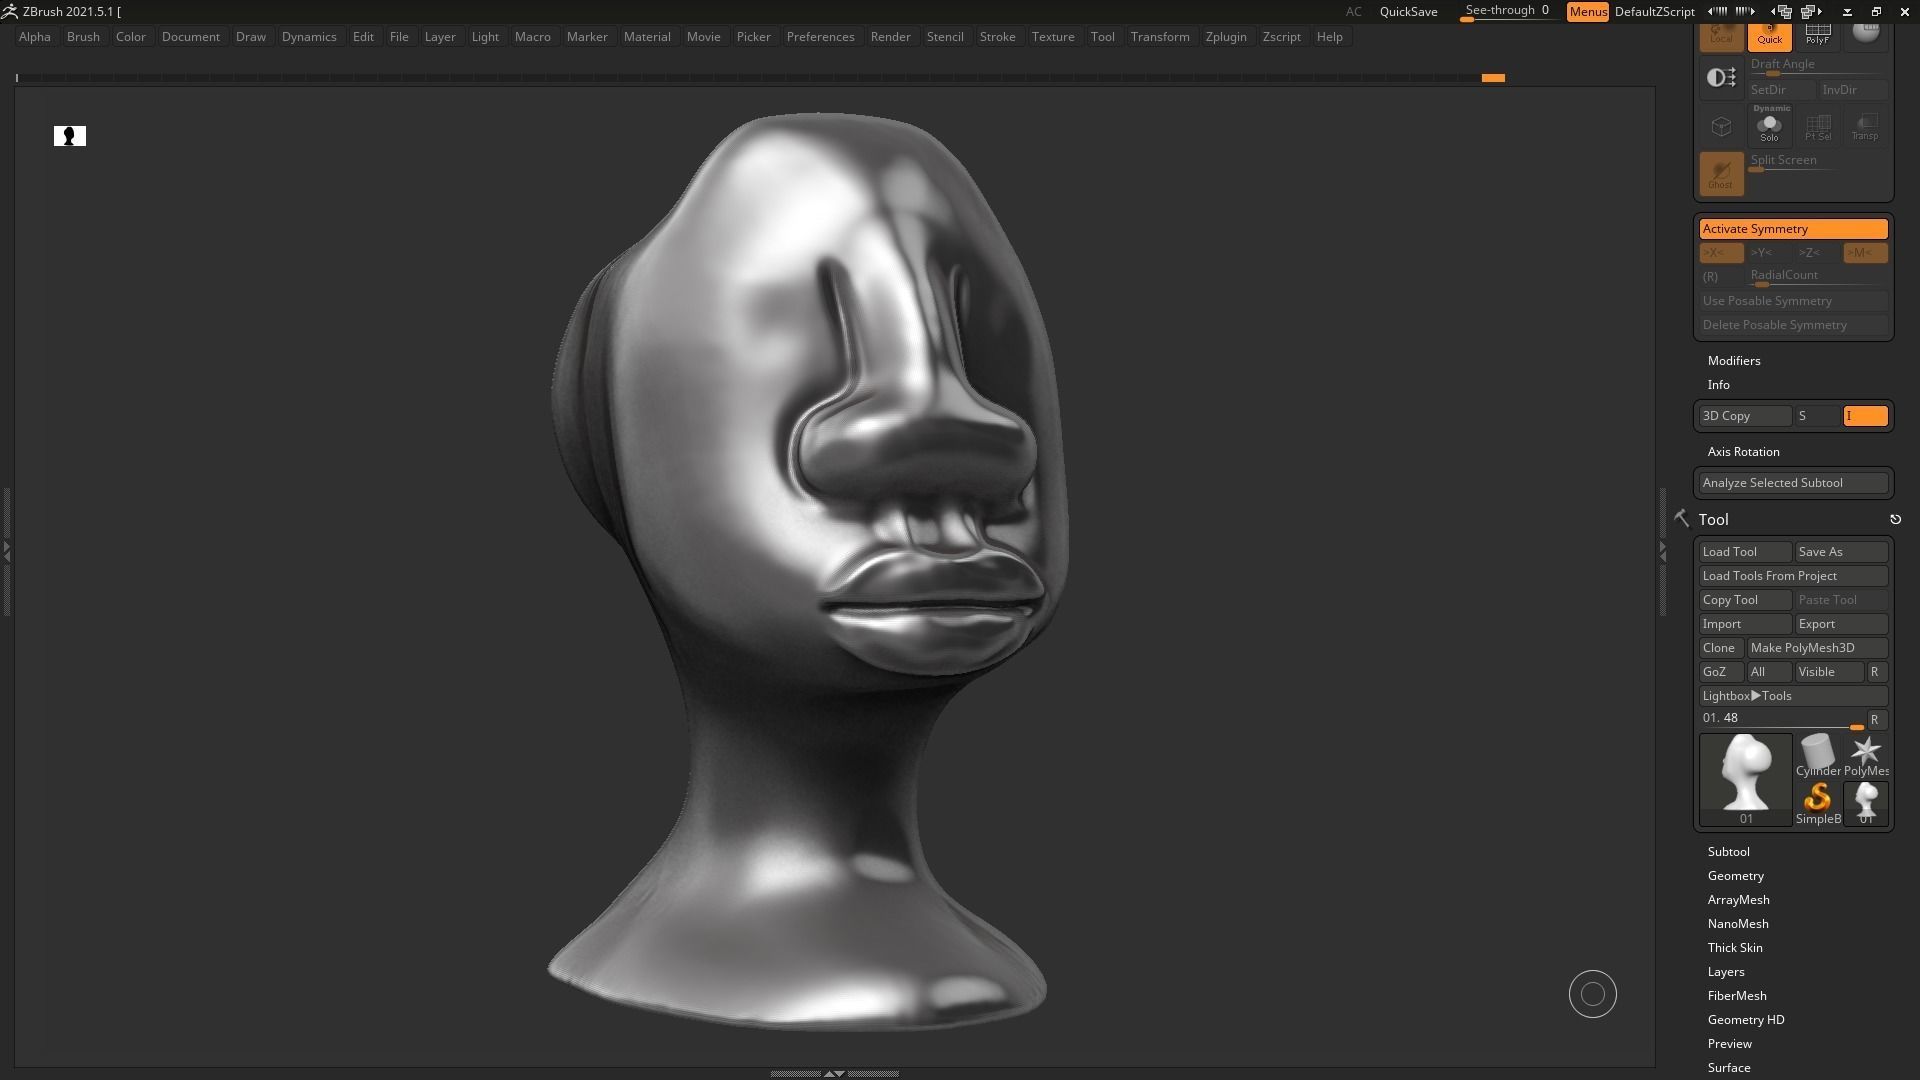The image size is (1920, 1080).
Task: Hide the title bar arrow icon
Action: pyautogui.click(x=1847, y=12)
